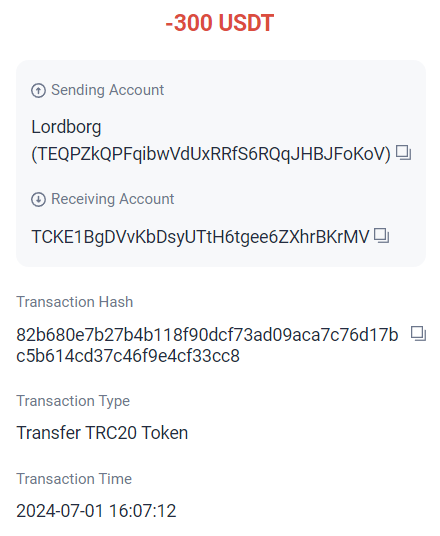Copy the transaction hash

coord(418,334)
